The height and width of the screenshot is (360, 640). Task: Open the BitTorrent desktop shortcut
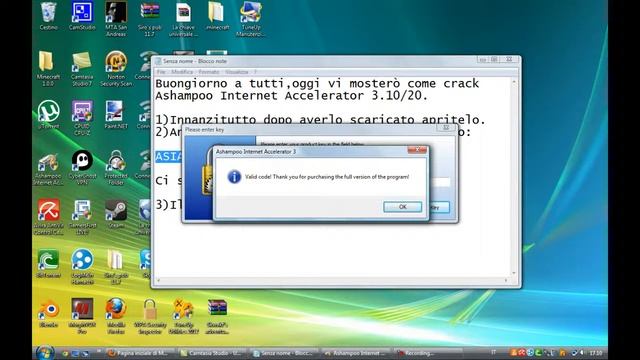49,264
